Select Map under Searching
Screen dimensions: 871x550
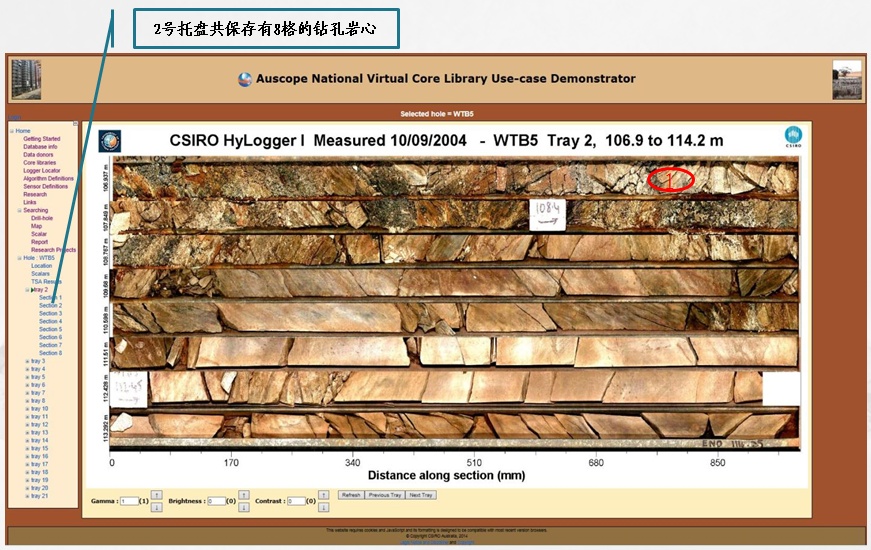pos(36,226)
